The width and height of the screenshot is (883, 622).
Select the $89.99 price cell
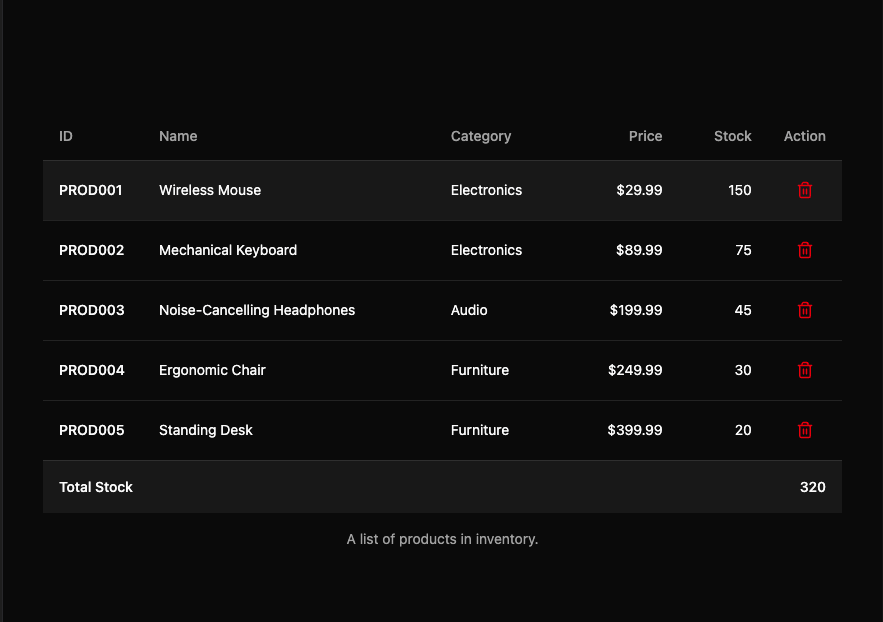[639, 250]
